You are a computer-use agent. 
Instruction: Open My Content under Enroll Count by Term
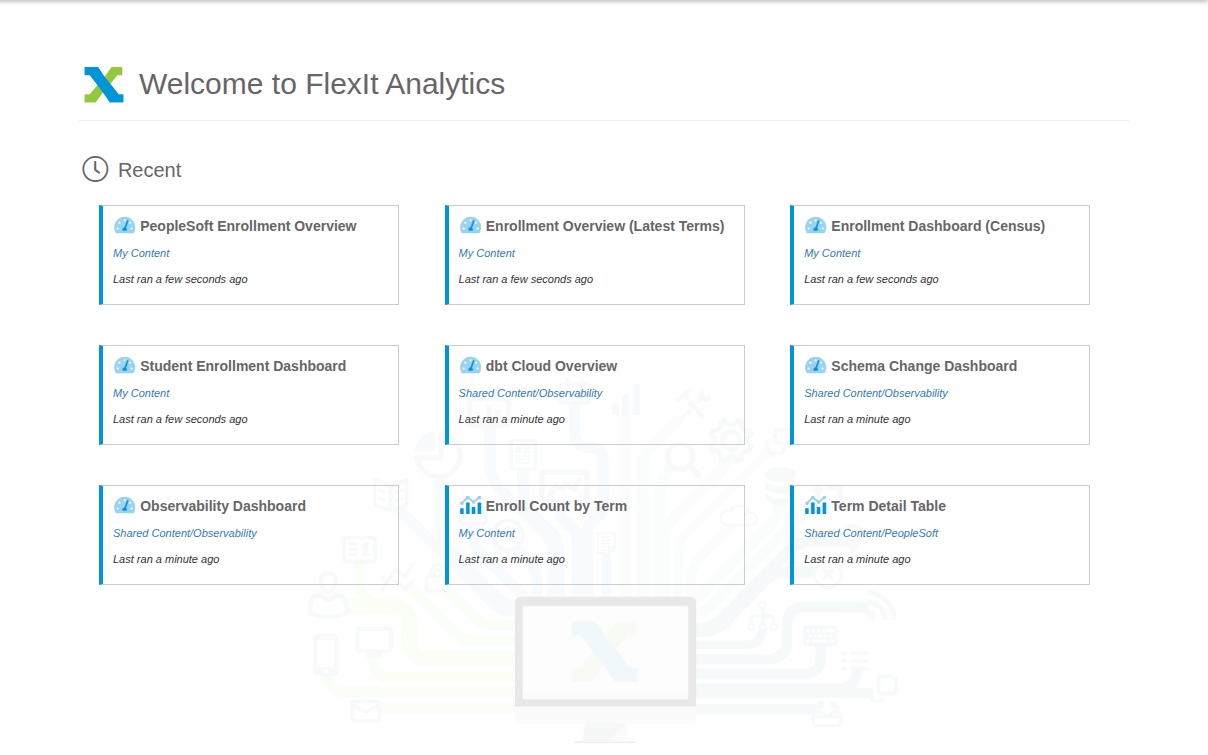coord(487,533)
